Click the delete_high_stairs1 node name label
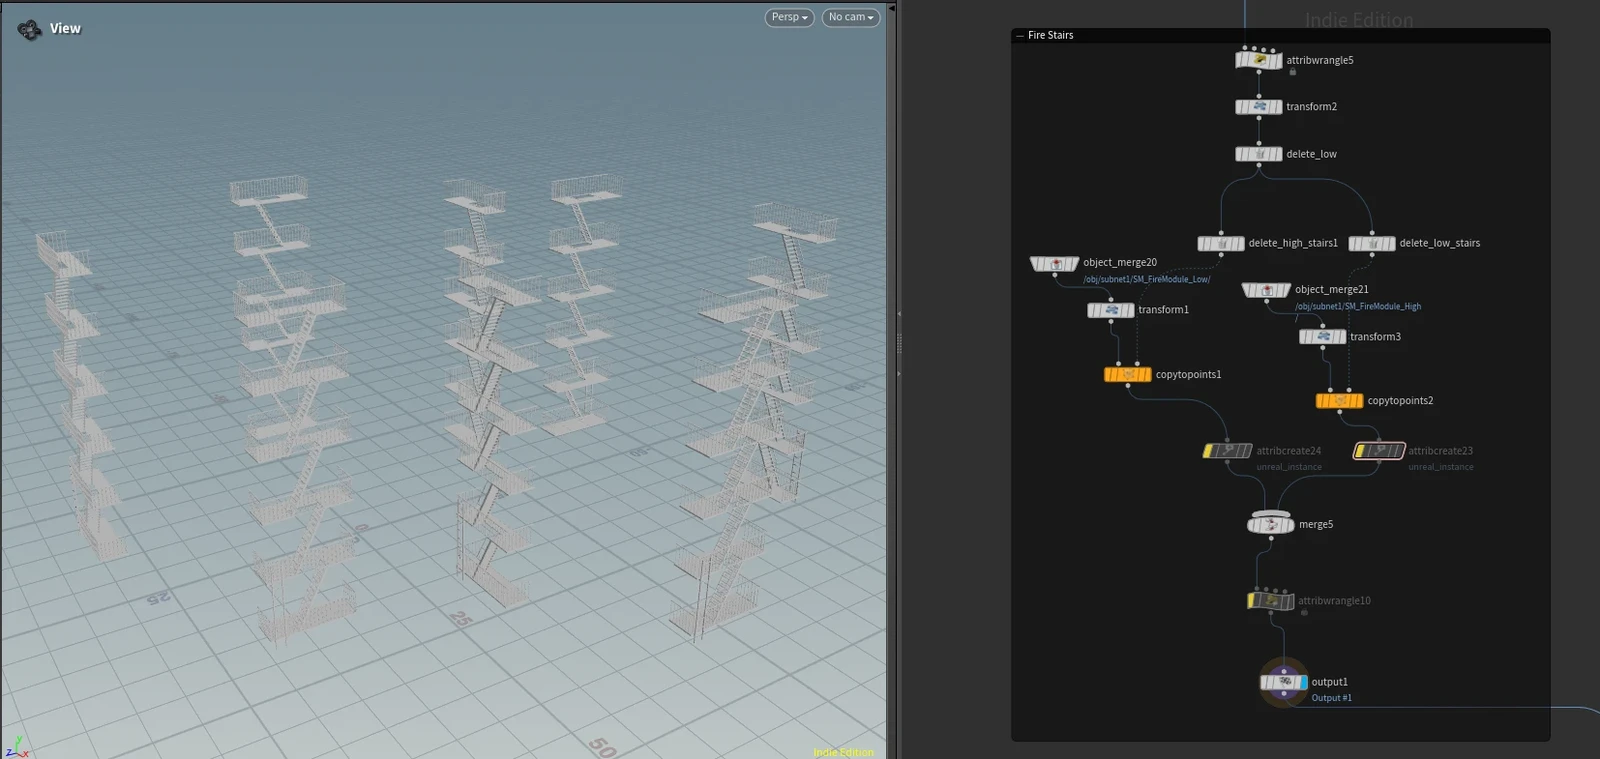The width and height of the screenshot is (1600, 759). 1293,243
